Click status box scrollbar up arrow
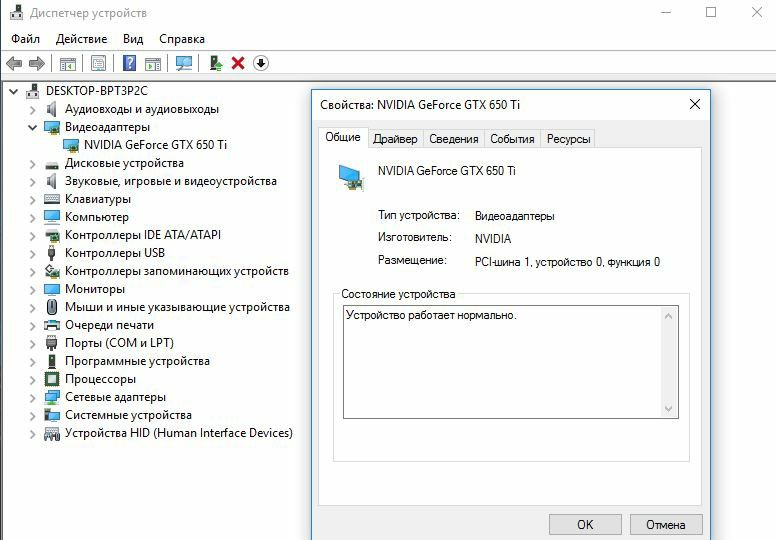This screenshot has height=540, width=776. point(669,316)
